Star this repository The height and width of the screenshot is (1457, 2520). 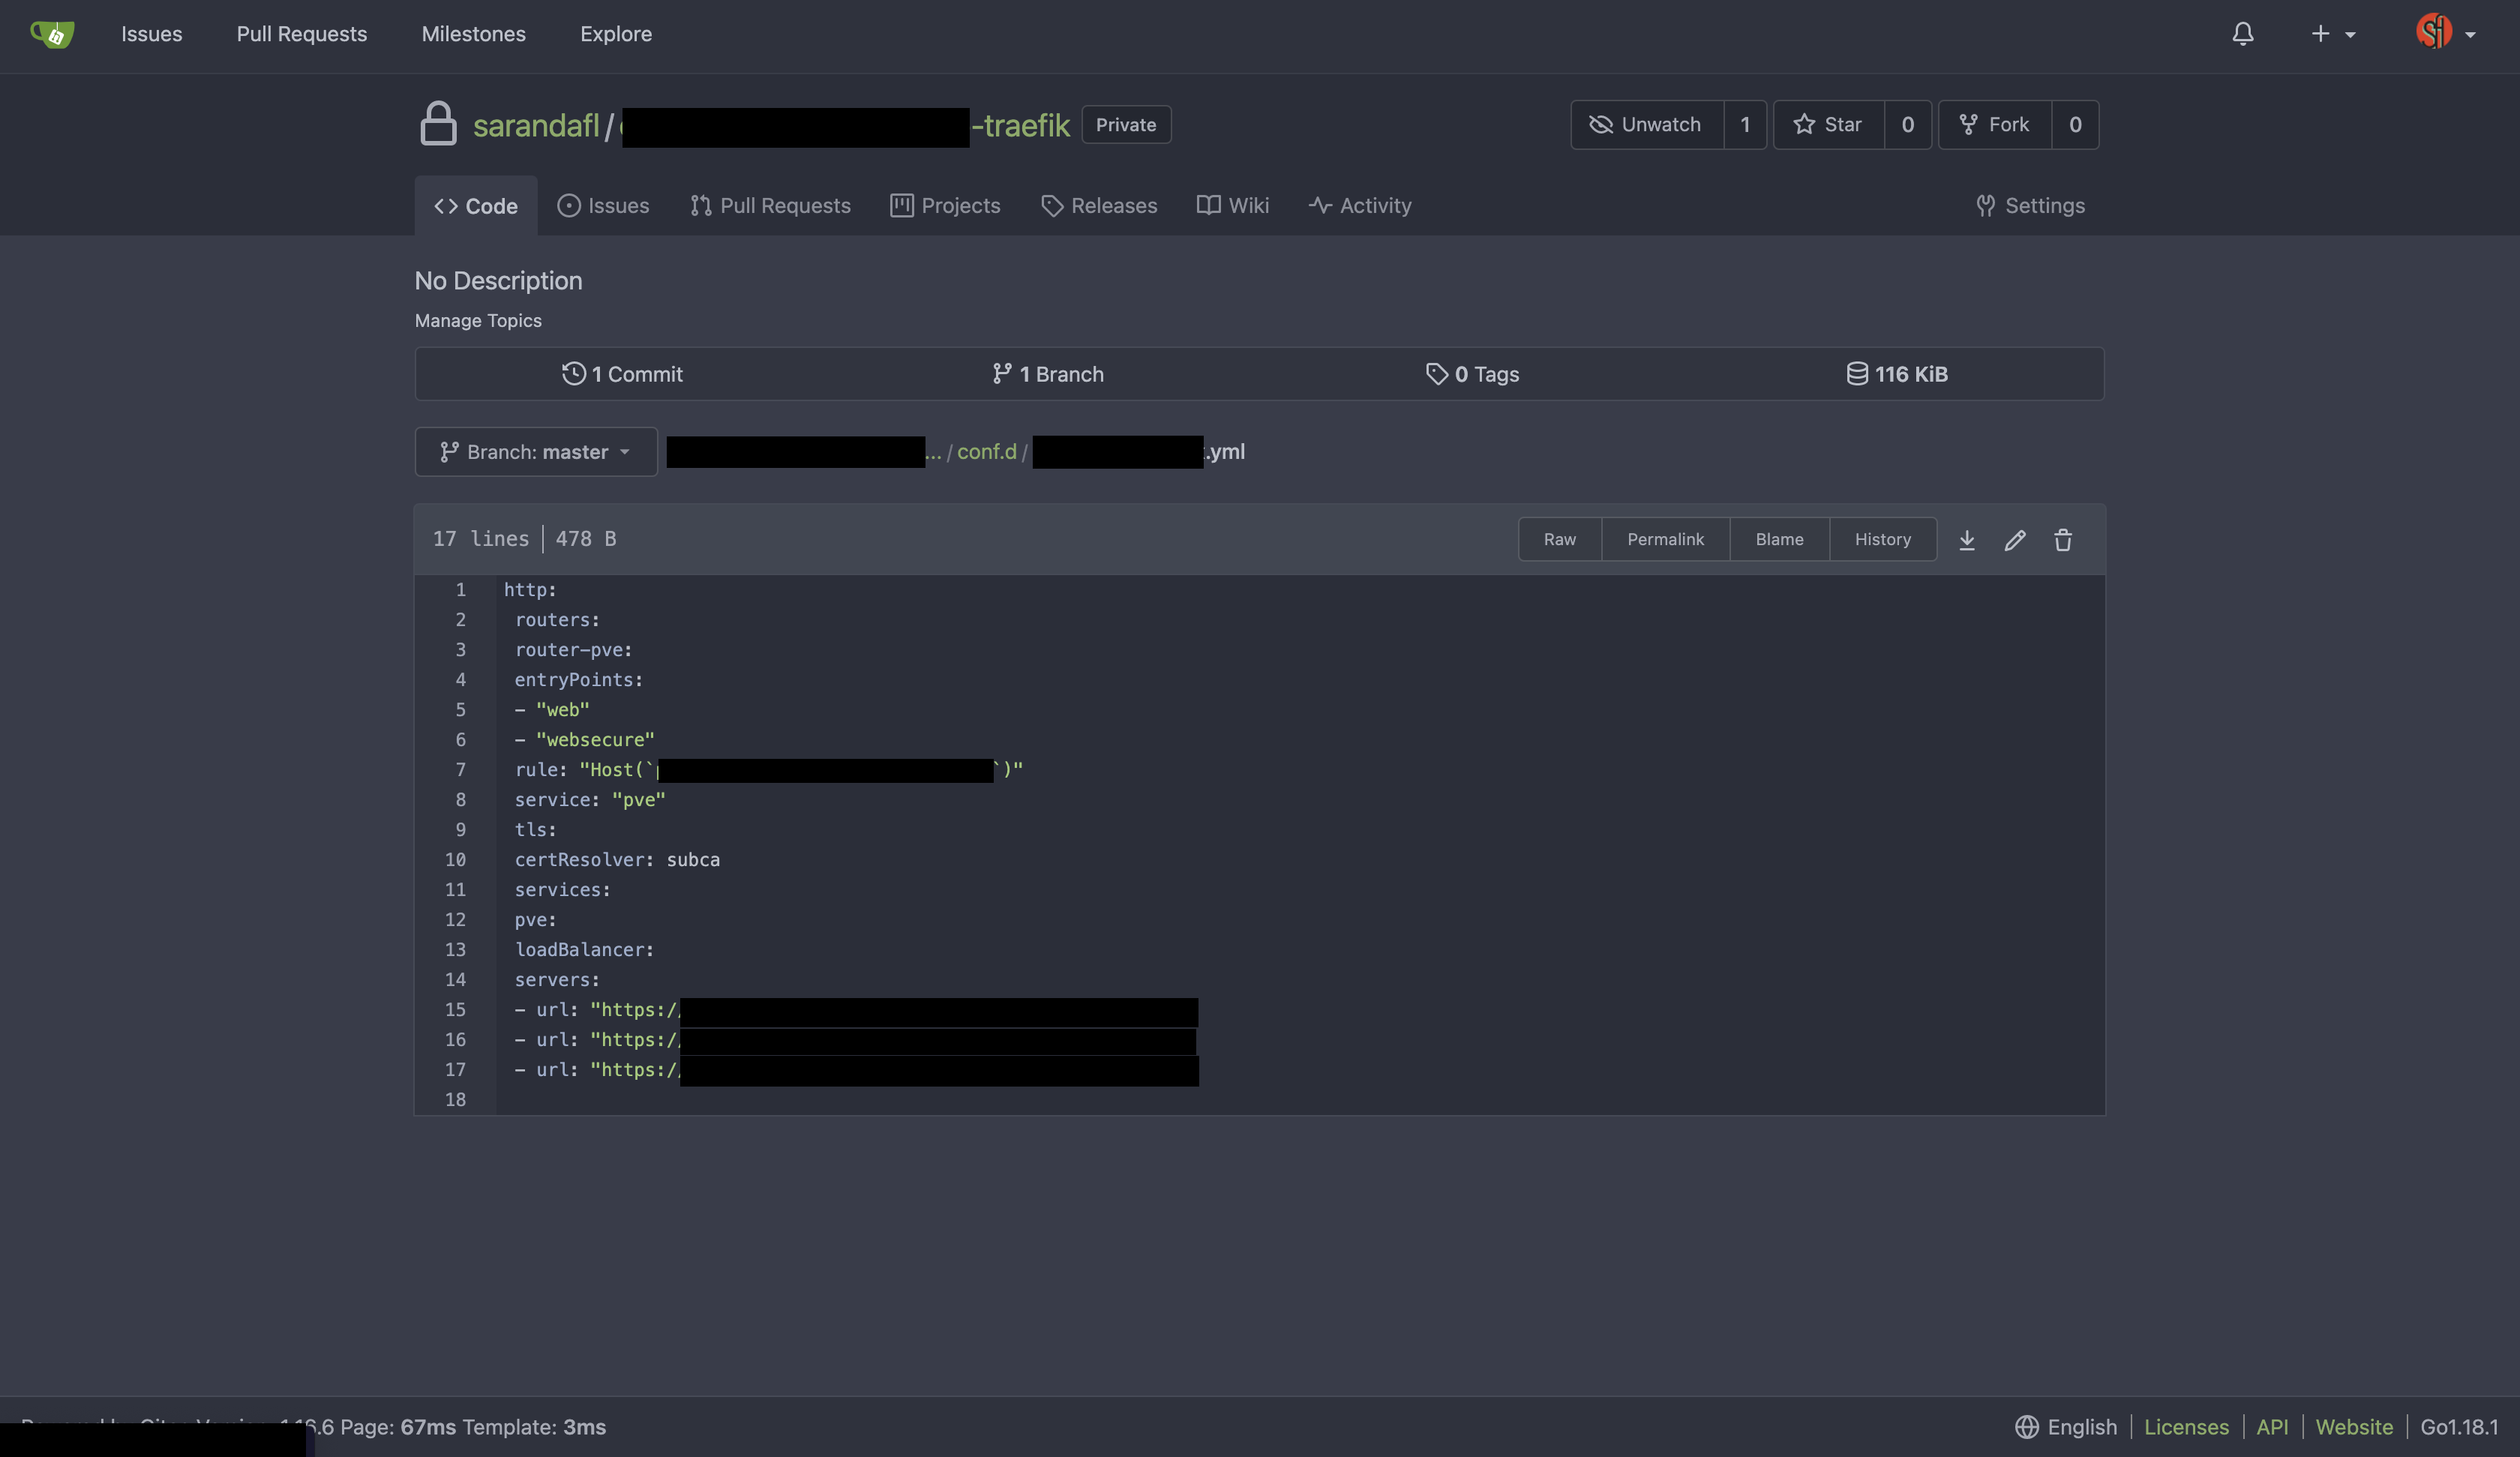pos(1828,125)
